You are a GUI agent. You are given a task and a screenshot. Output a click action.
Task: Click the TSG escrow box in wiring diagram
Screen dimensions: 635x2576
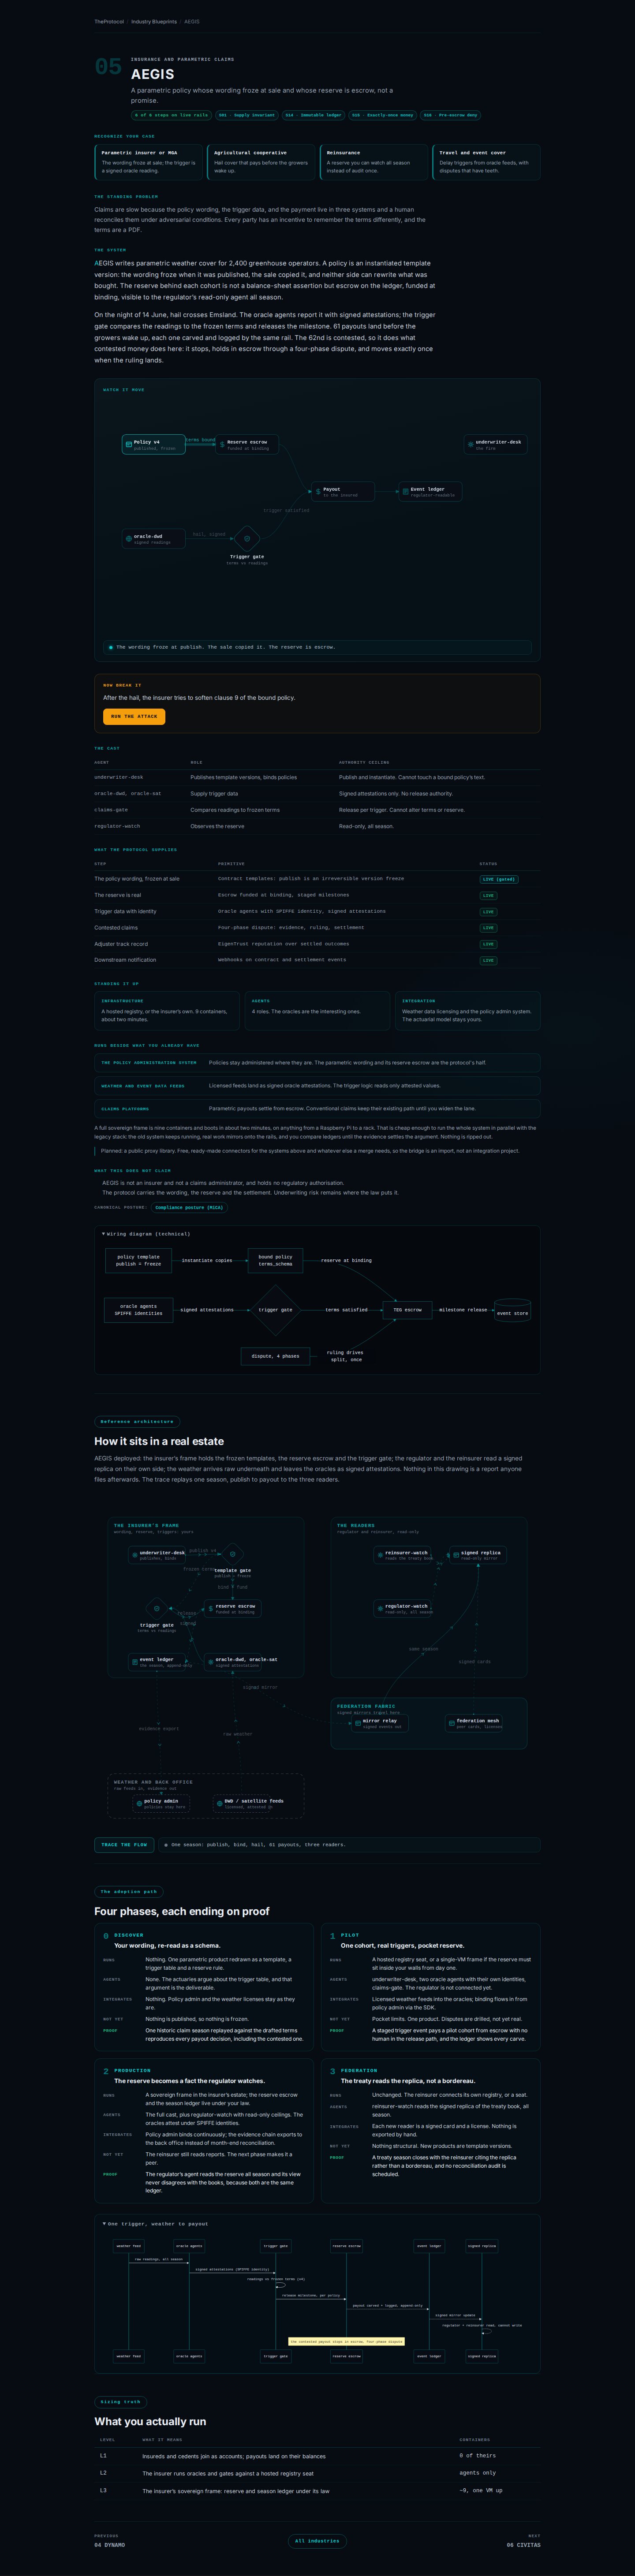point(407,1309)
